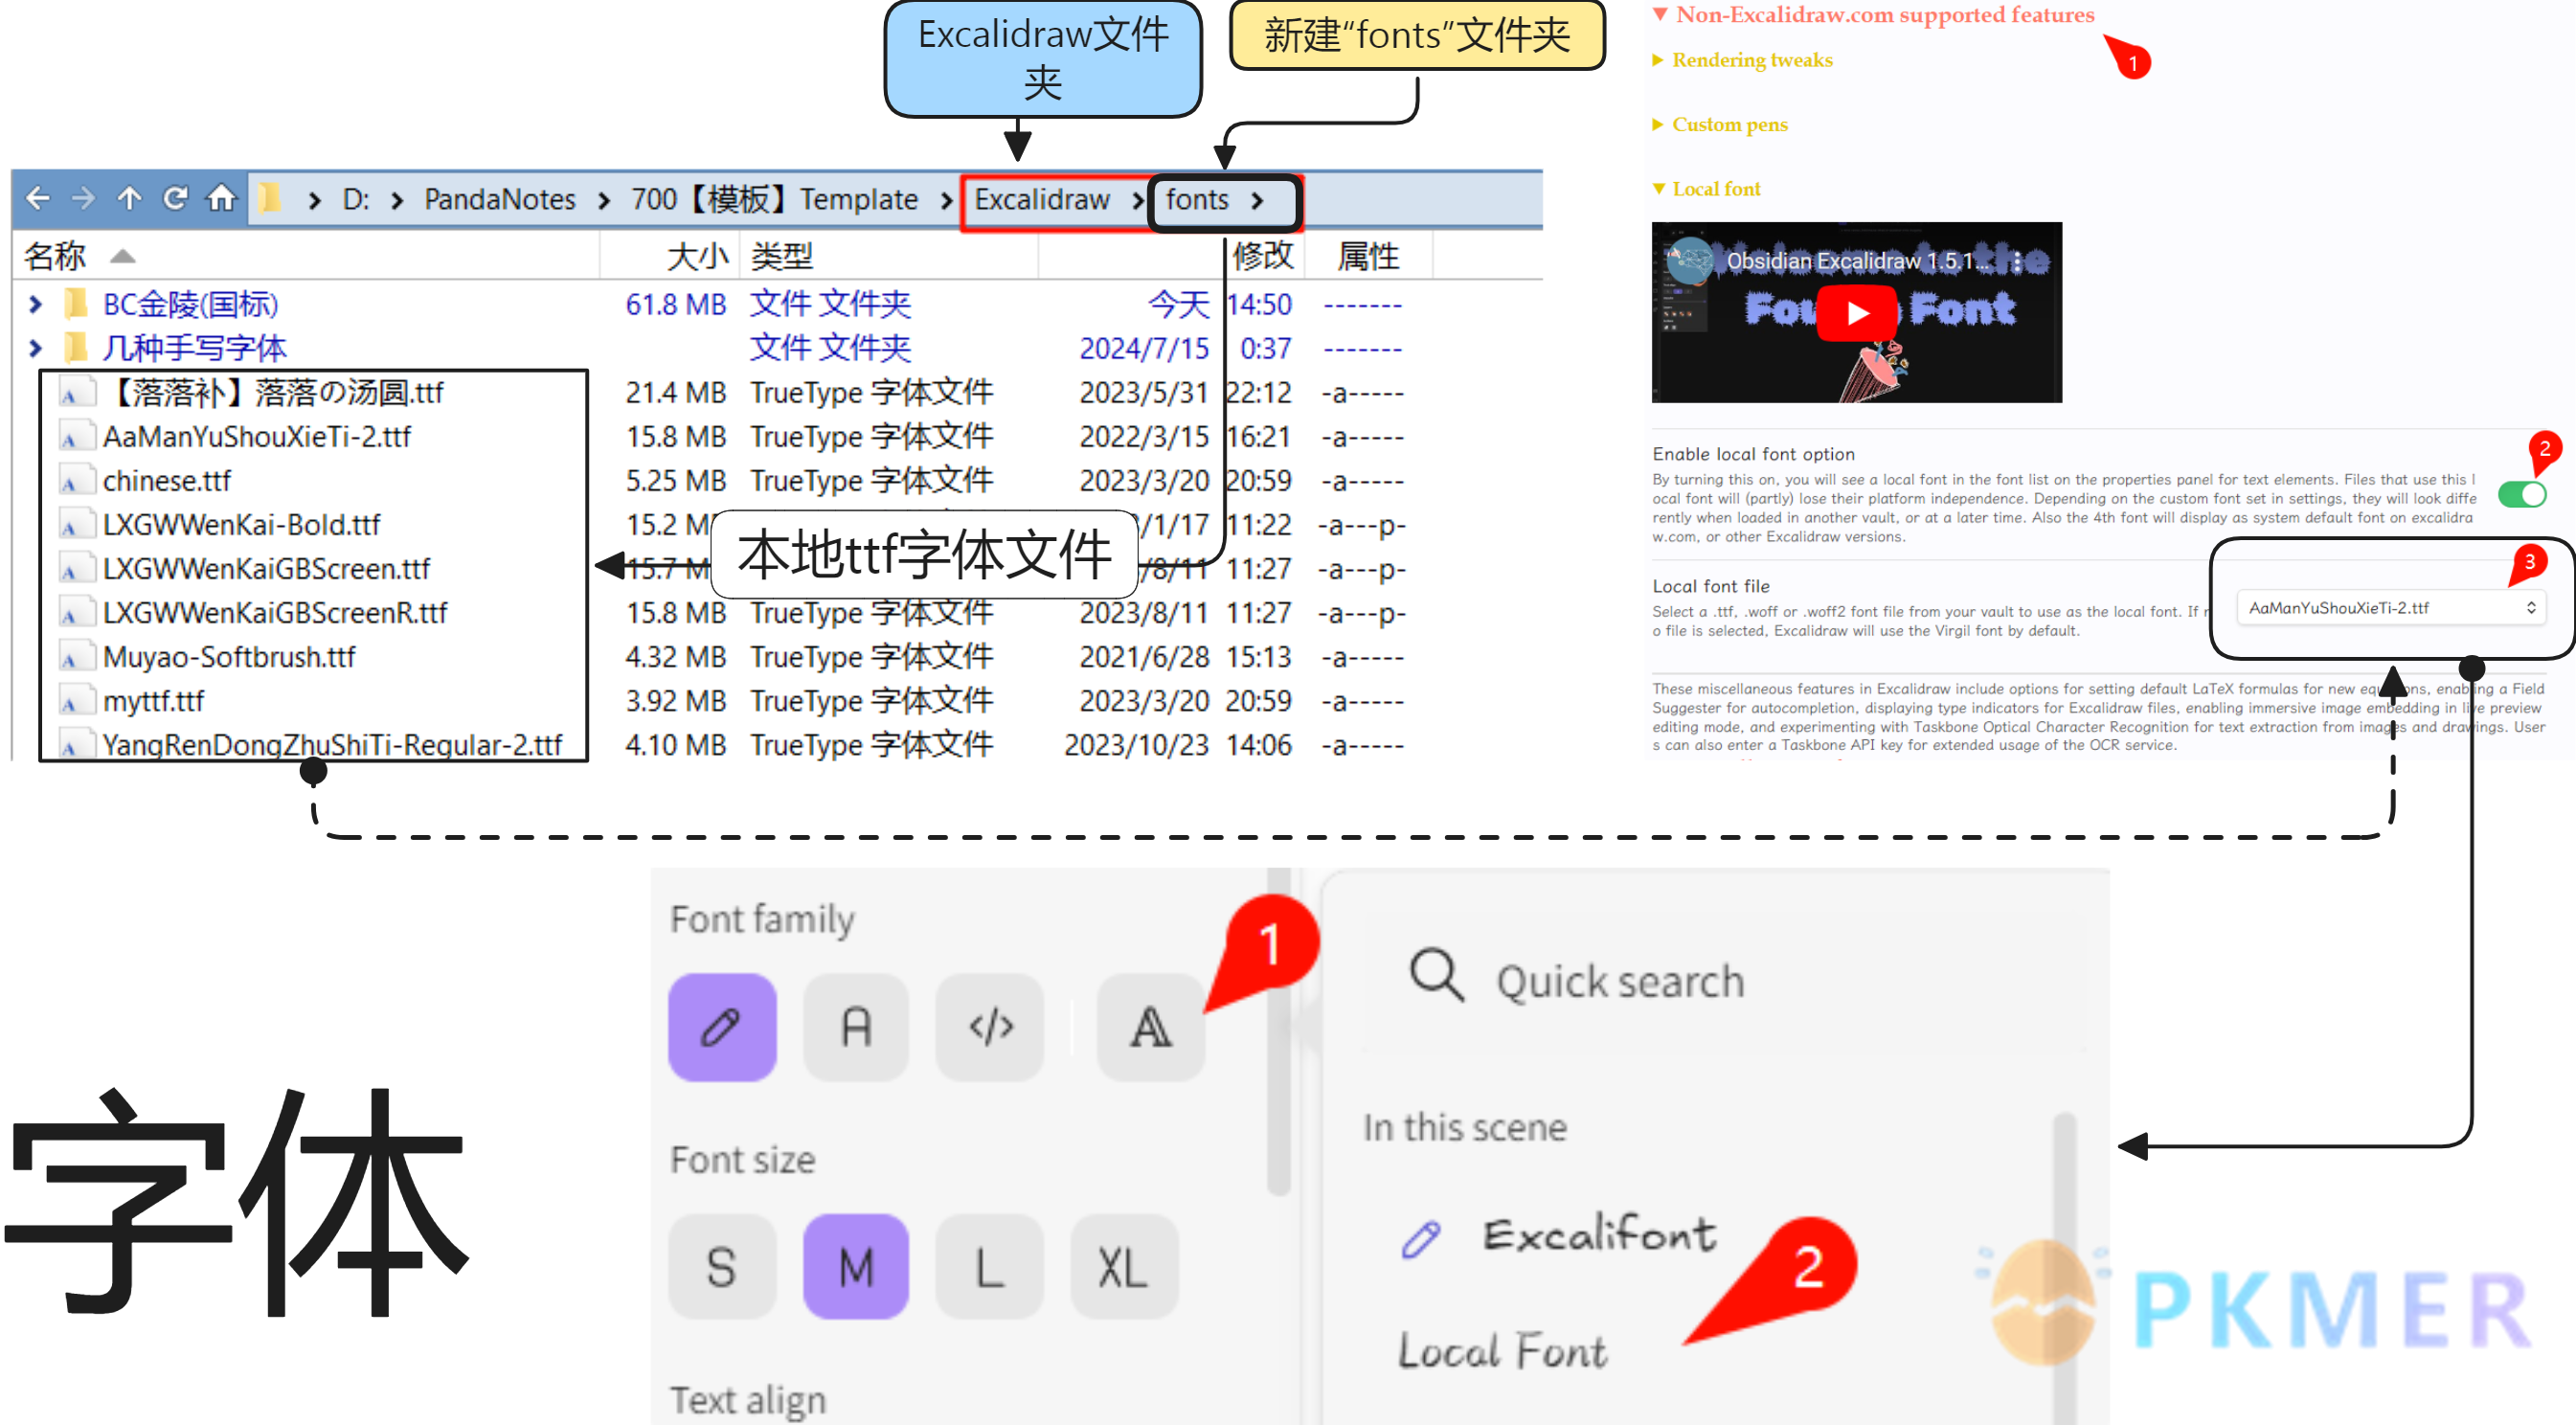Click the Back arrow in file explorer
The image size is (2576, 1425).
38,198
